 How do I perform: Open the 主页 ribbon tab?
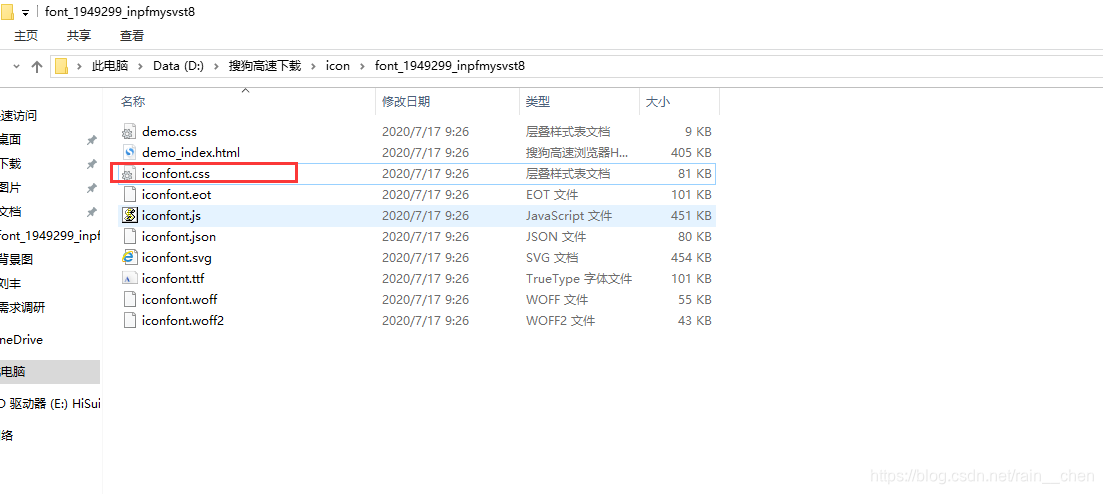click(26, 35)
